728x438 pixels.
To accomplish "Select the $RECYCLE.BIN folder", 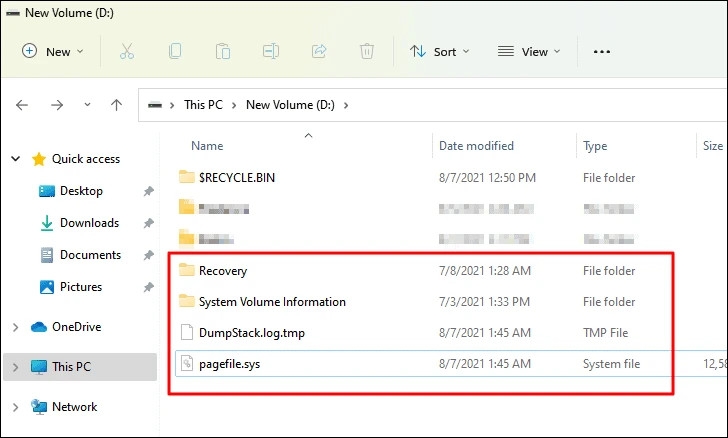I will (x=237, y=177).
